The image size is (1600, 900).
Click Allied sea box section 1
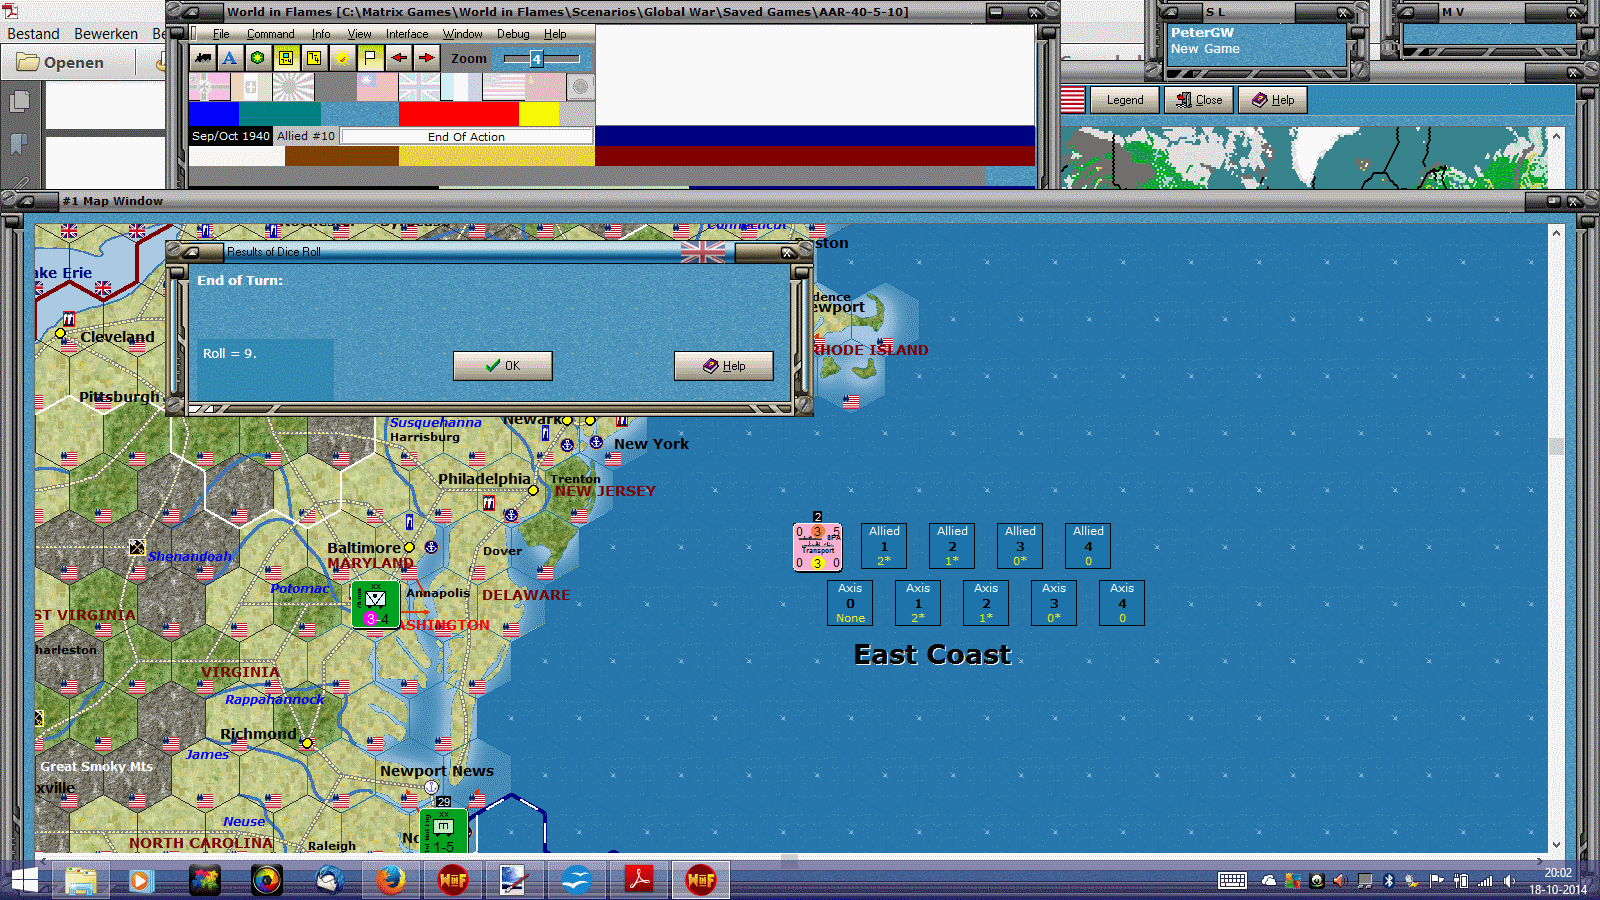coord(884,546)
